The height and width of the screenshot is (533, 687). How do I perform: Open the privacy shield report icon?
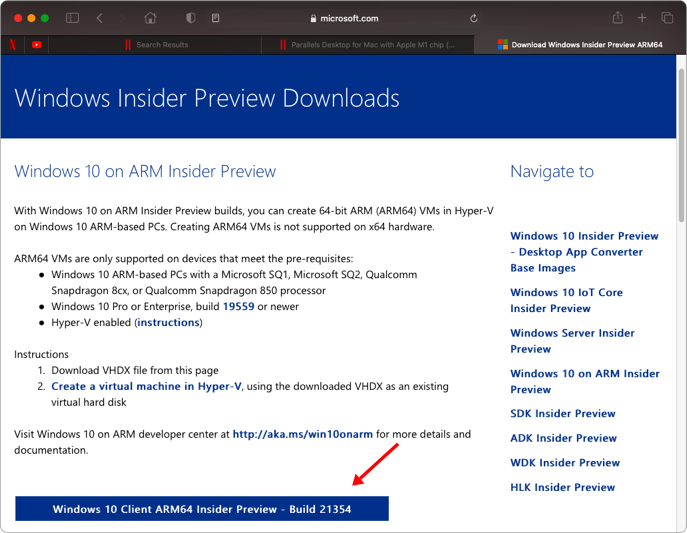(191, 18)
